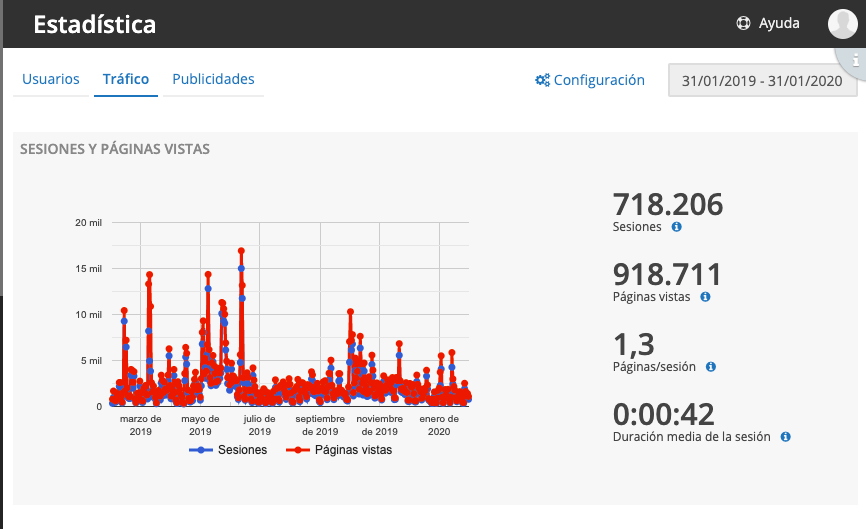This screenshot has height=529, width=866.
Task: Toggle Páginas vistas series in chart legend
Action: tap(340, 450)
